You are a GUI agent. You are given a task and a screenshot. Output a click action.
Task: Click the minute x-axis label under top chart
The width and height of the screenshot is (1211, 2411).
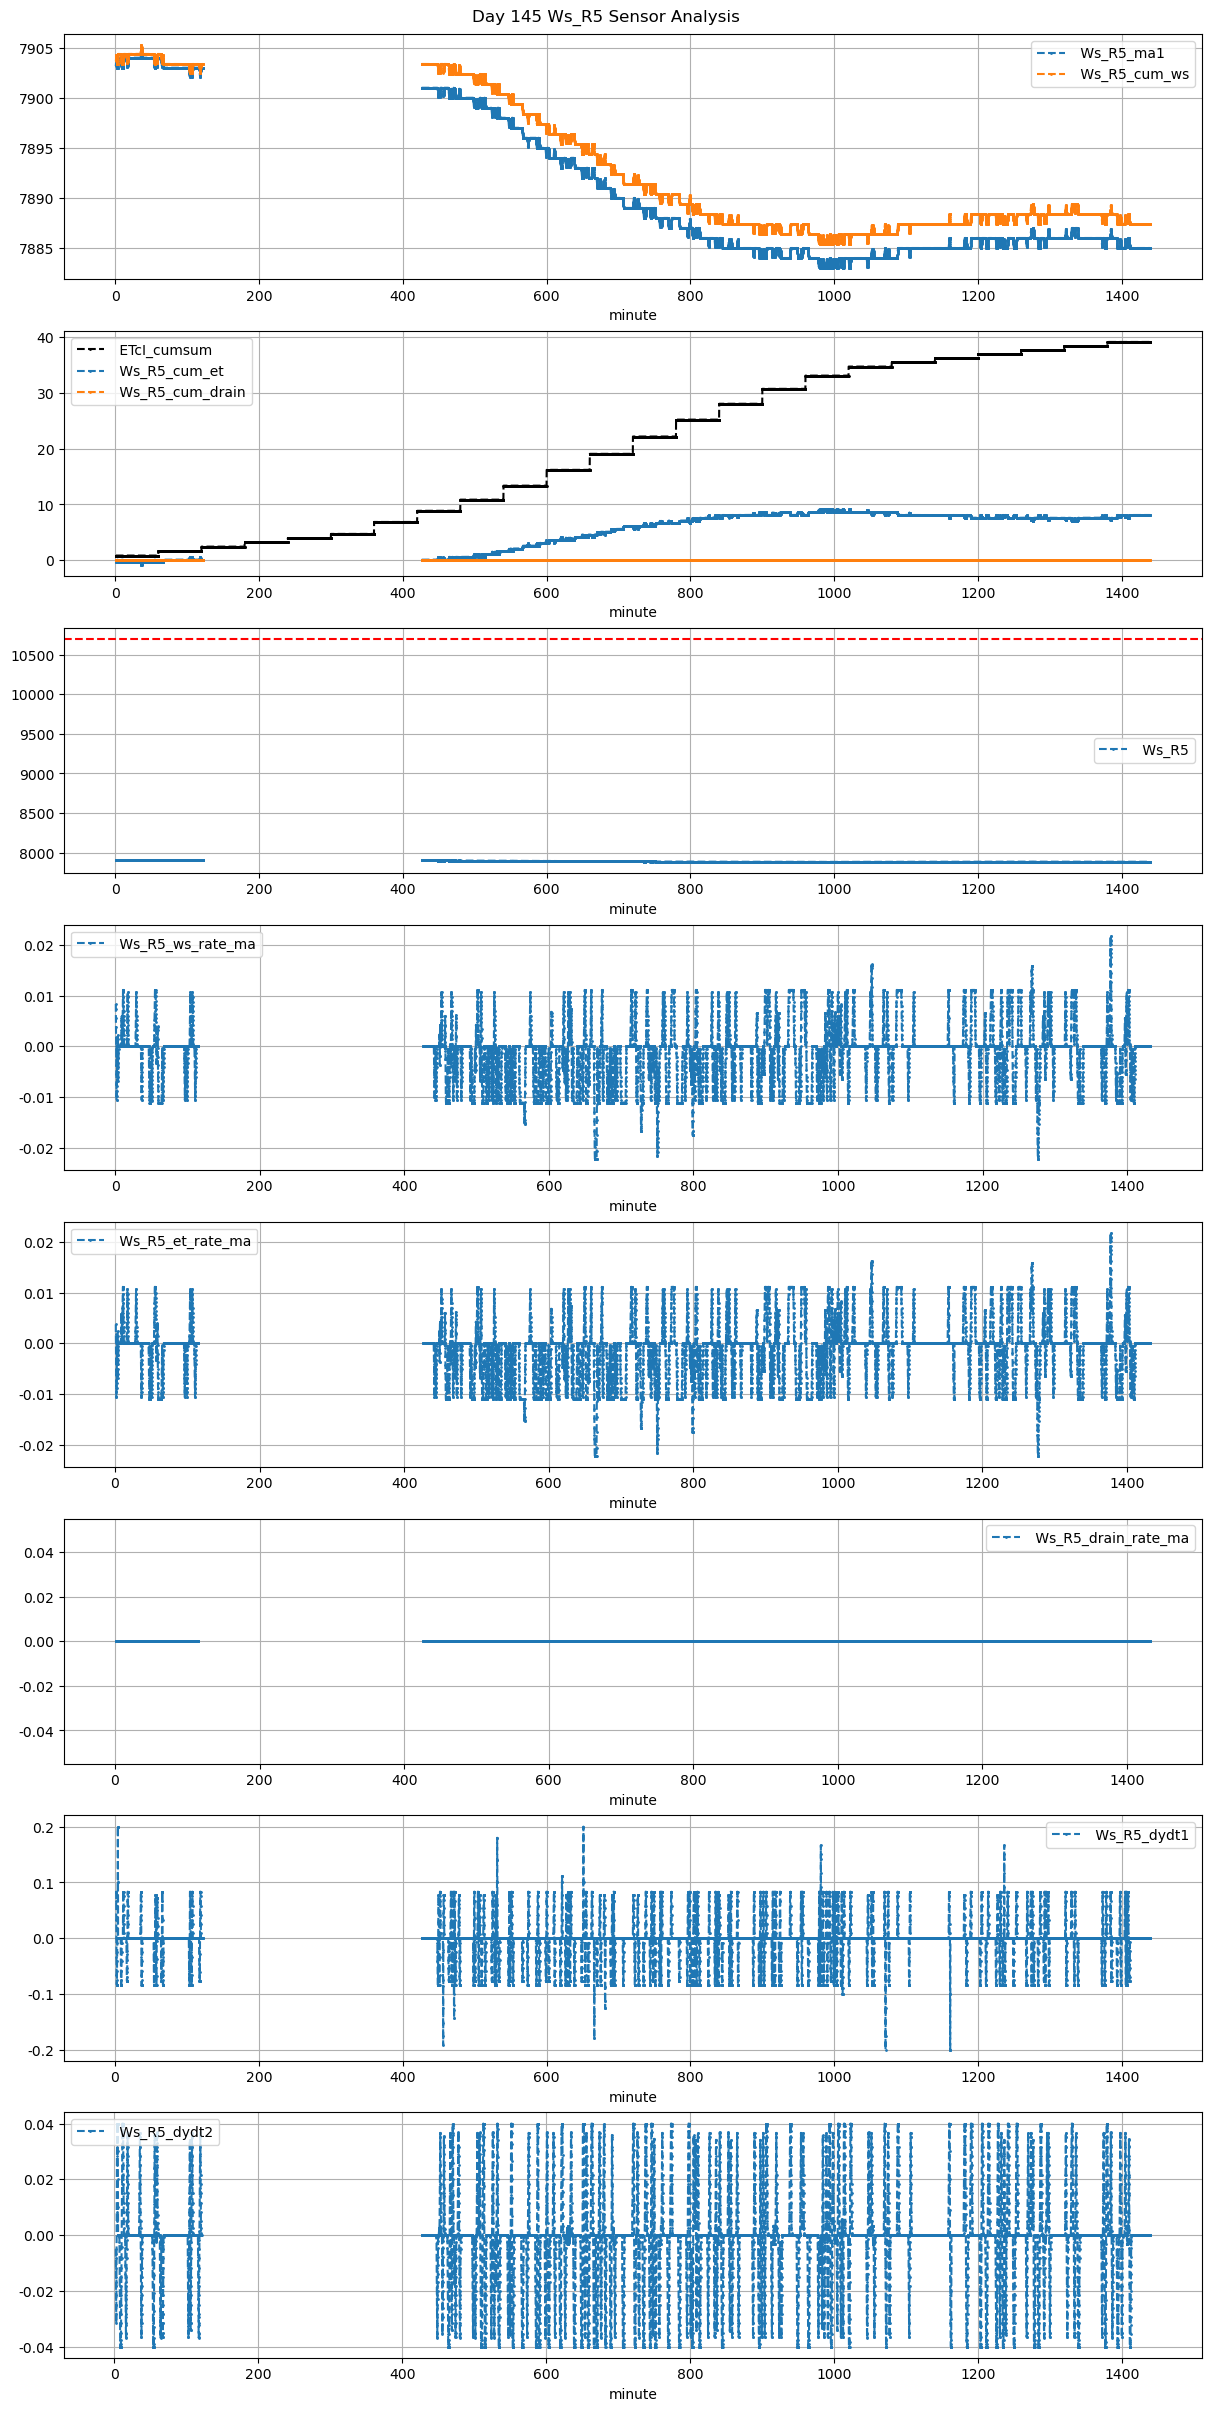632,315
